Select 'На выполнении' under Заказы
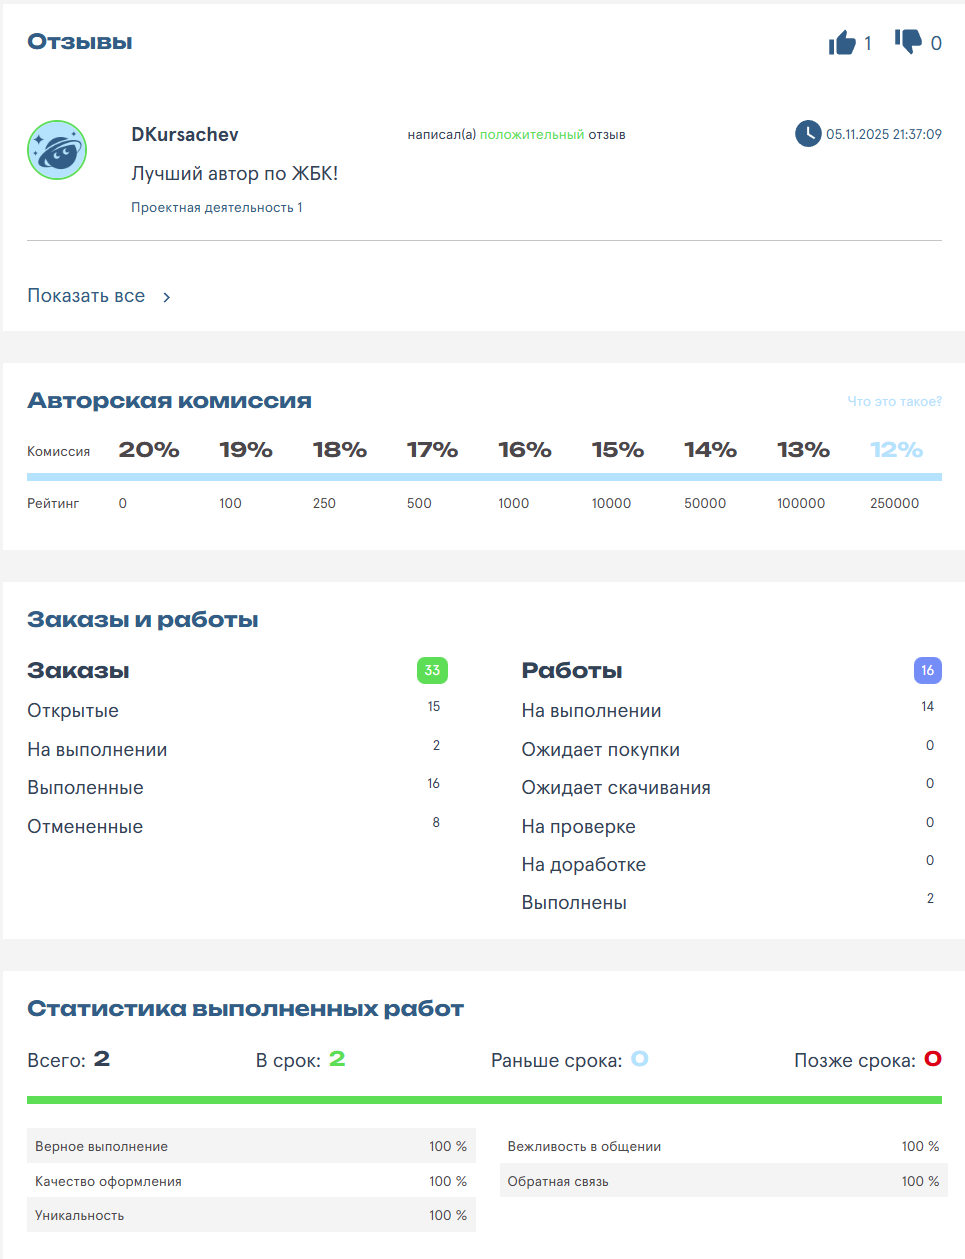This screenshot has width=965, height=1259. [97, 750]
